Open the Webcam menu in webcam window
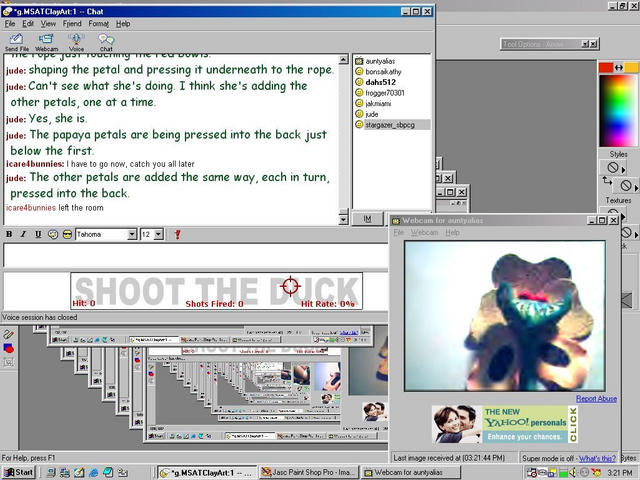 coord(424,232)
